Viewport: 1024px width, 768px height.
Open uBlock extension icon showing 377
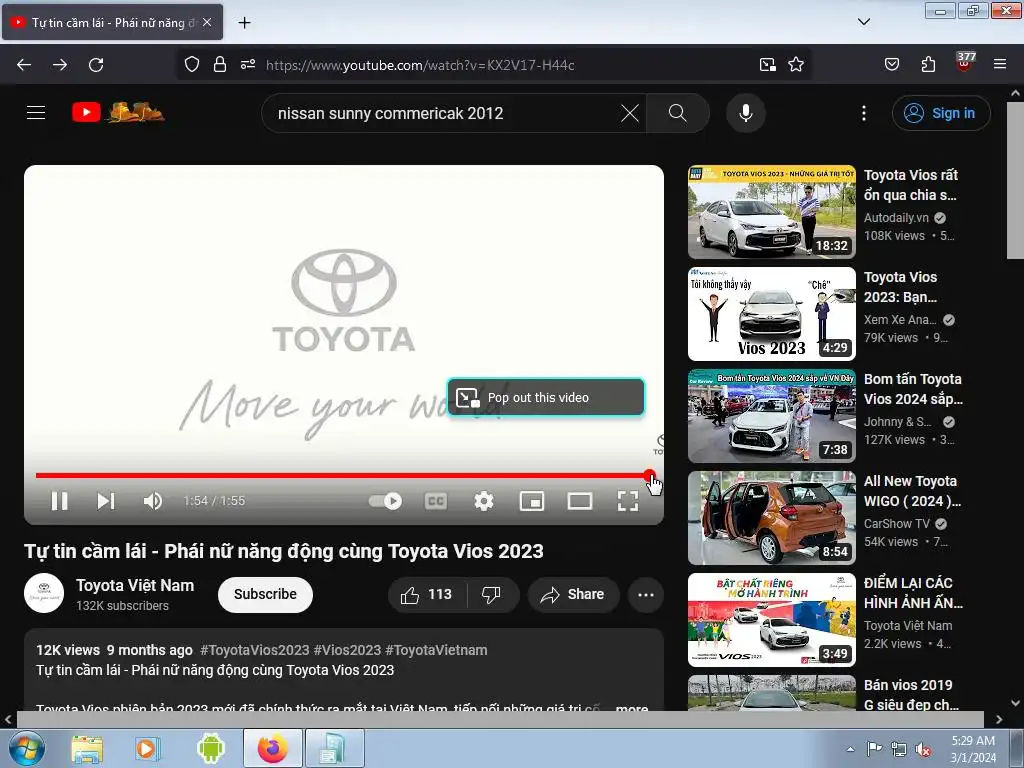tap(964, 63)
